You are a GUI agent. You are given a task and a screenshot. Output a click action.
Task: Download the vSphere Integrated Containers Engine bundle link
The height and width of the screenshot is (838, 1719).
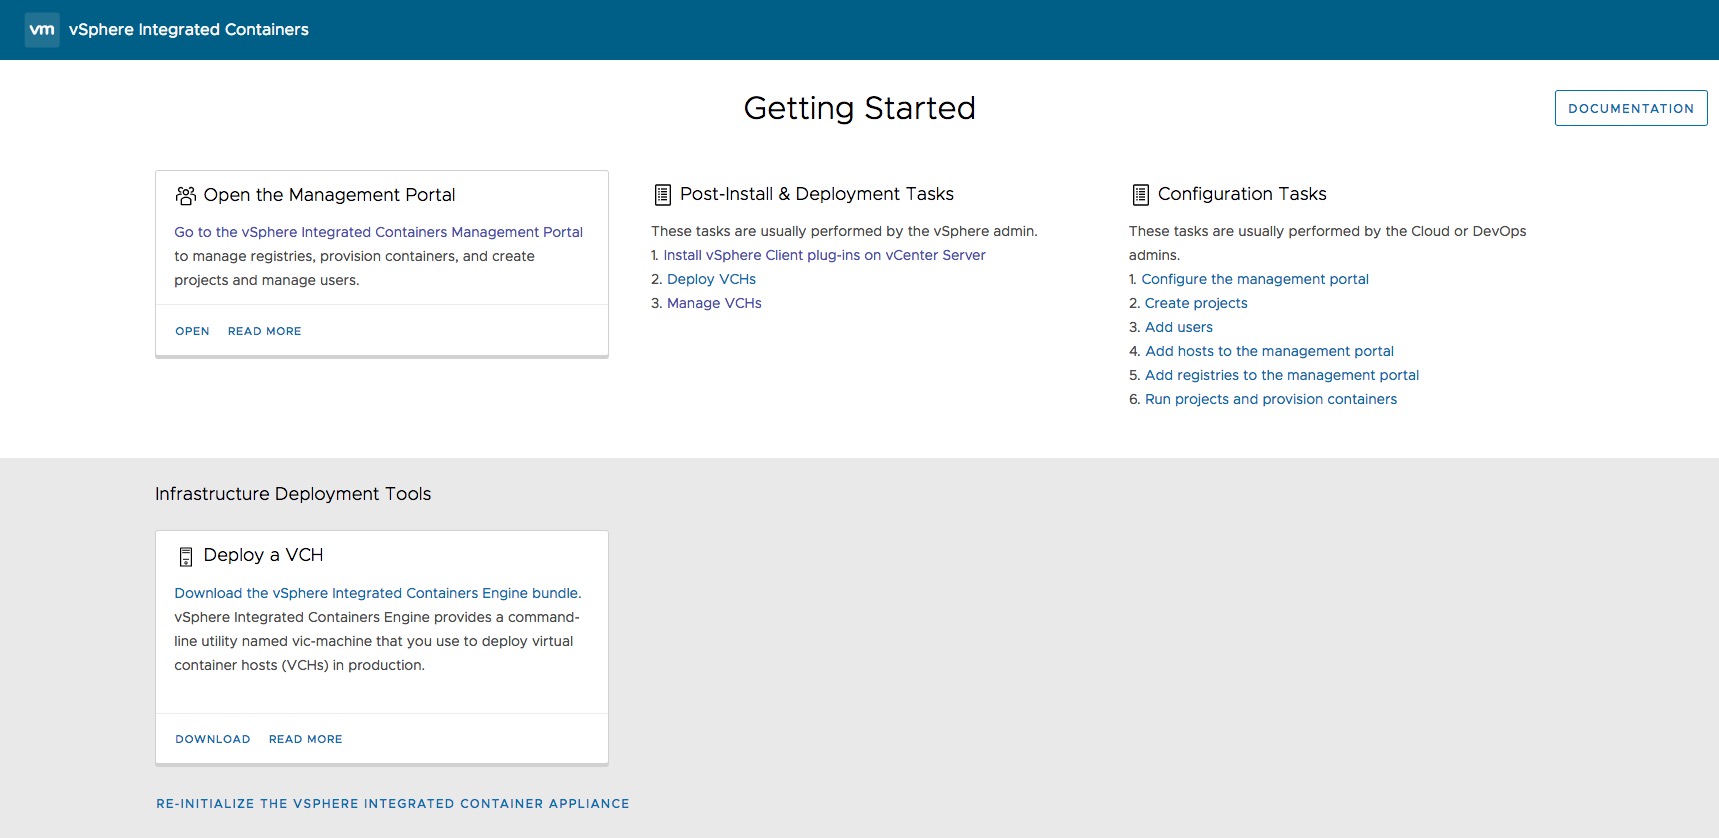pyautogui.click(x=377, y=593)
